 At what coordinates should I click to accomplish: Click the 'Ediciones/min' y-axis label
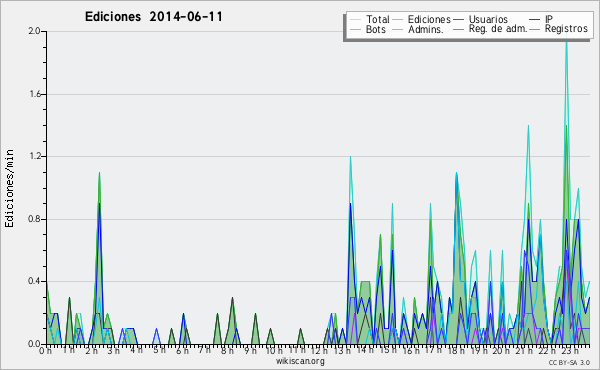coord(9,188)
